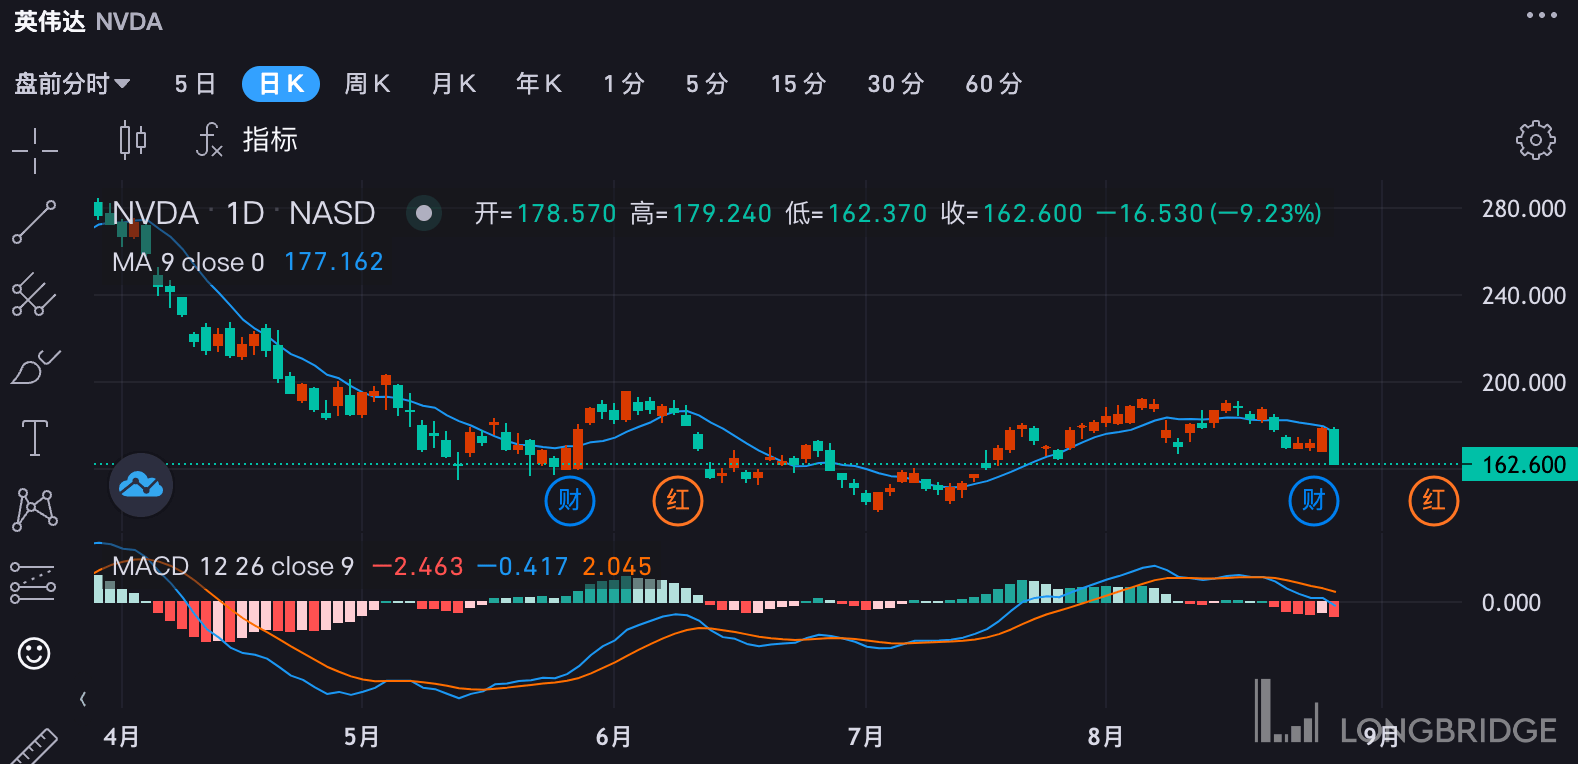
Task: Select the trend line drawing tool
Action: [x=34, y=222]
